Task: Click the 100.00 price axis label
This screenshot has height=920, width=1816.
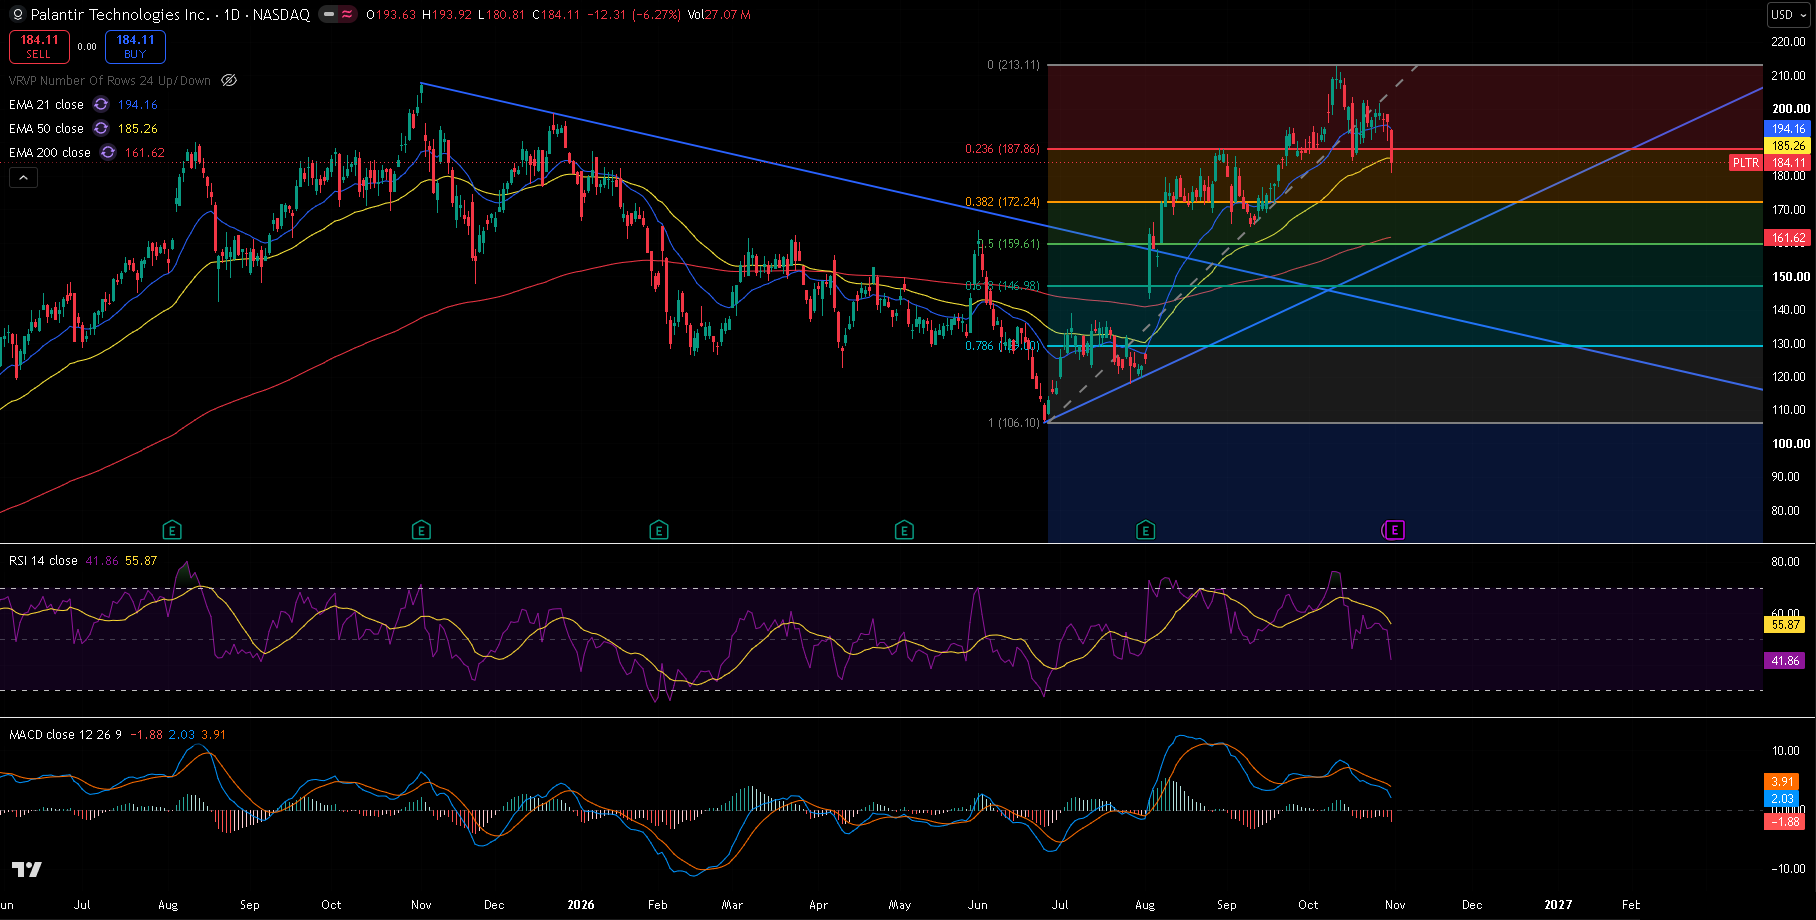Action: tap(1788, 444)
